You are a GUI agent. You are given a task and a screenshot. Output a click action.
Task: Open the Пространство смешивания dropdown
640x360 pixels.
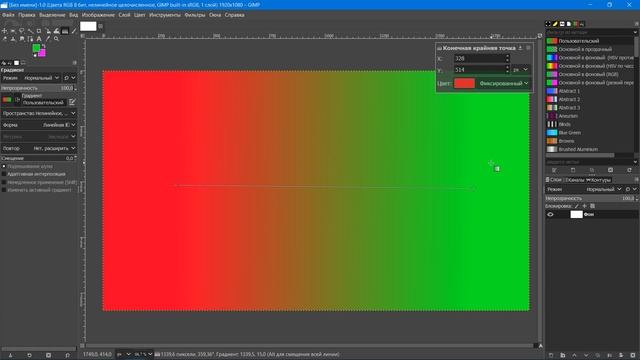pos(39,113)
